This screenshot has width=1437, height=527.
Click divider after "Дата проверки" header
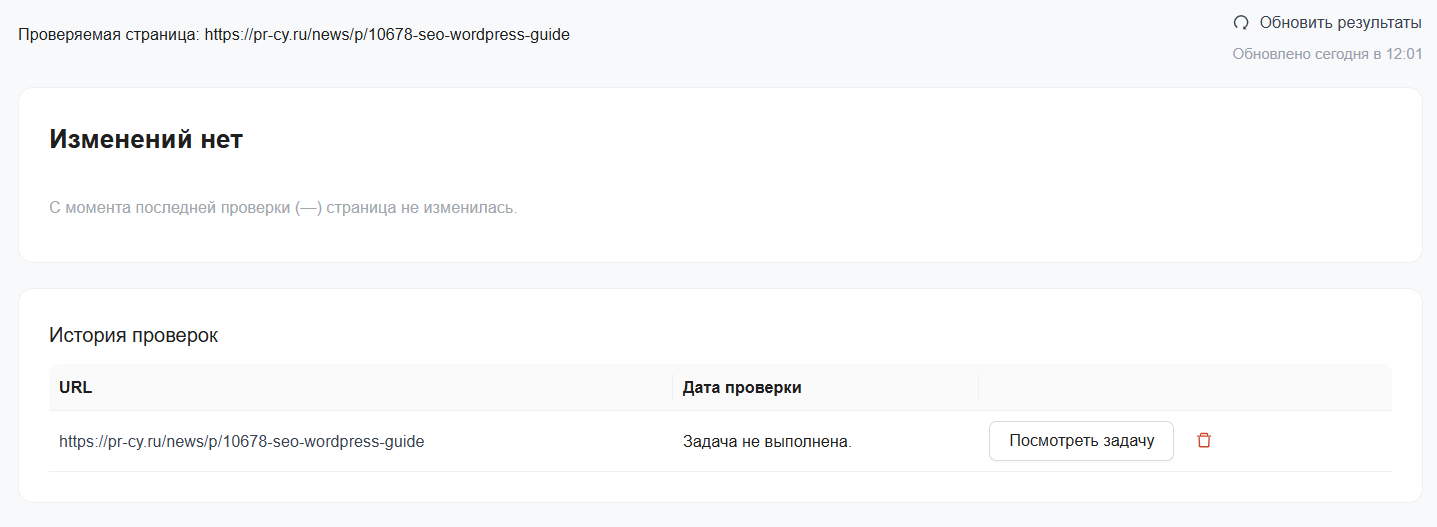tap(978, 387)
